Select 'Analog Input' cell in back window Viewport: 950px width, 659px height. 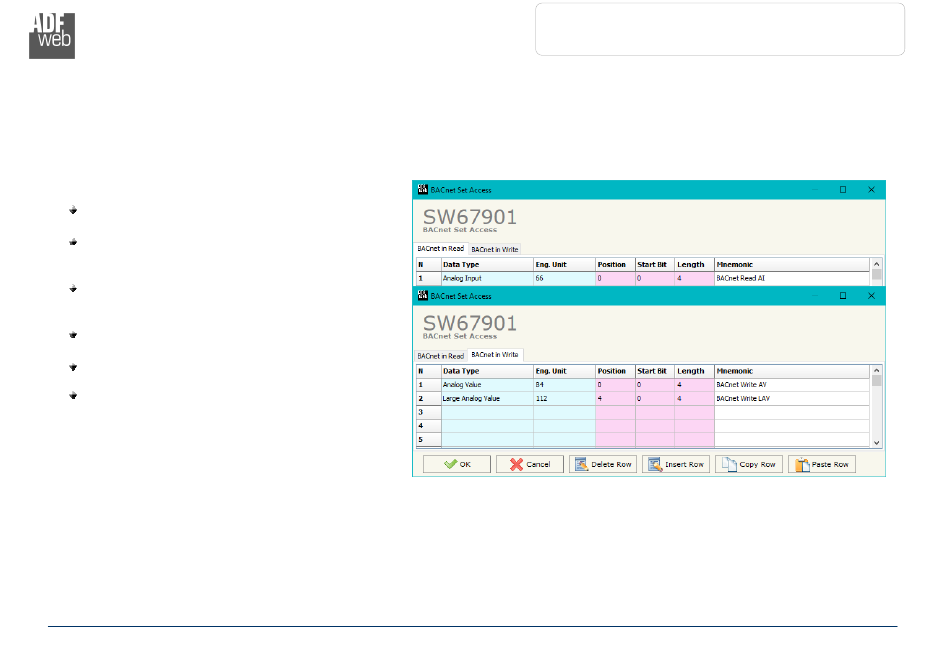(487, 279)
